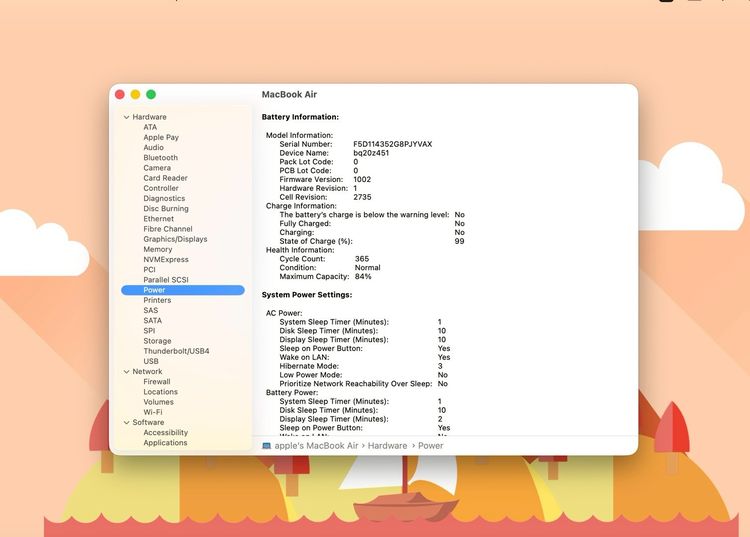Click Hardware in the bottom path bar
Image resolution: width=750 pixels, height=537 pixels.
coord(387,446)
